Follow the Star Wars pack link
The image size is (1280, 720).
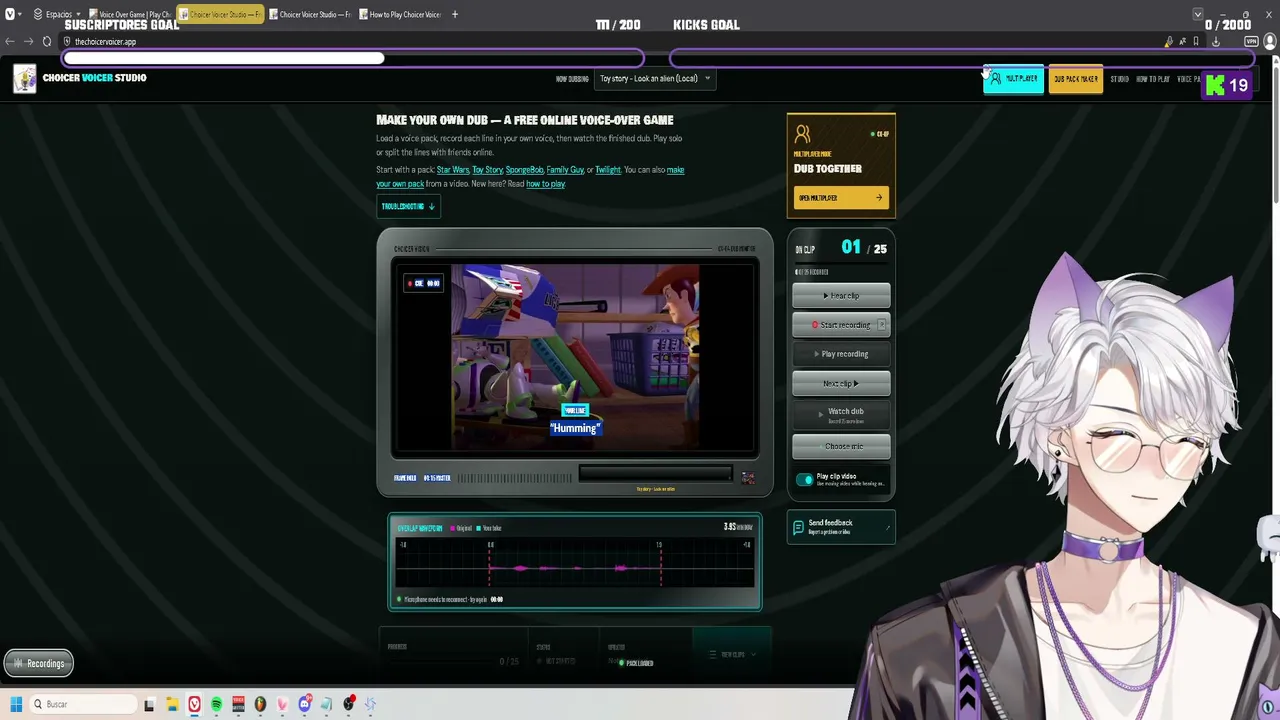pos(453,170)
